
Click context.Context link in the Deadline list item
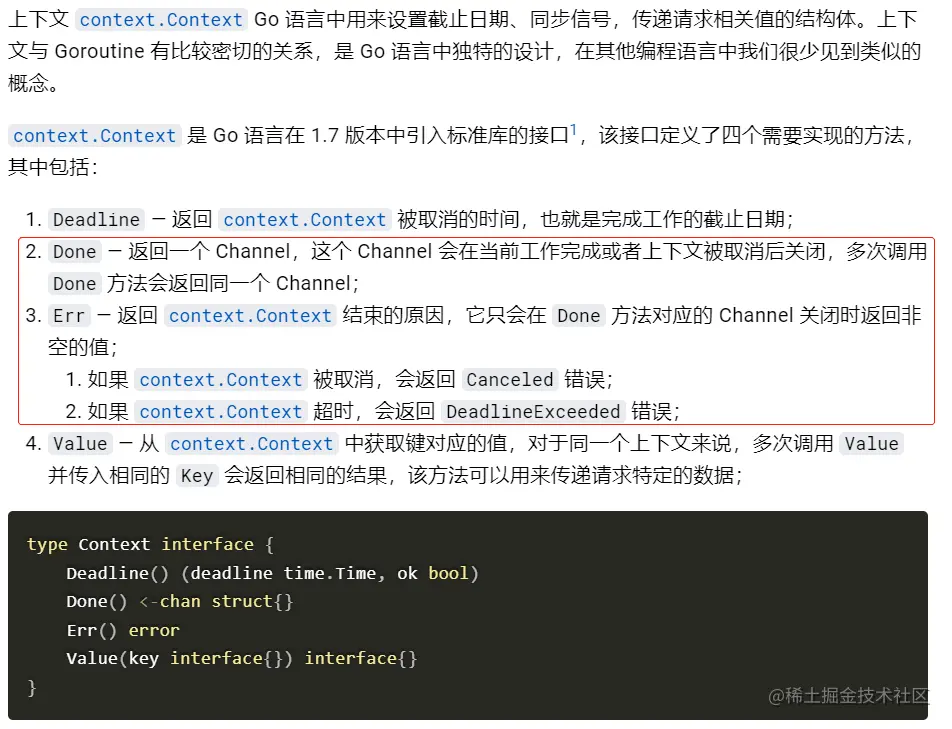click(x=305, y=220)
